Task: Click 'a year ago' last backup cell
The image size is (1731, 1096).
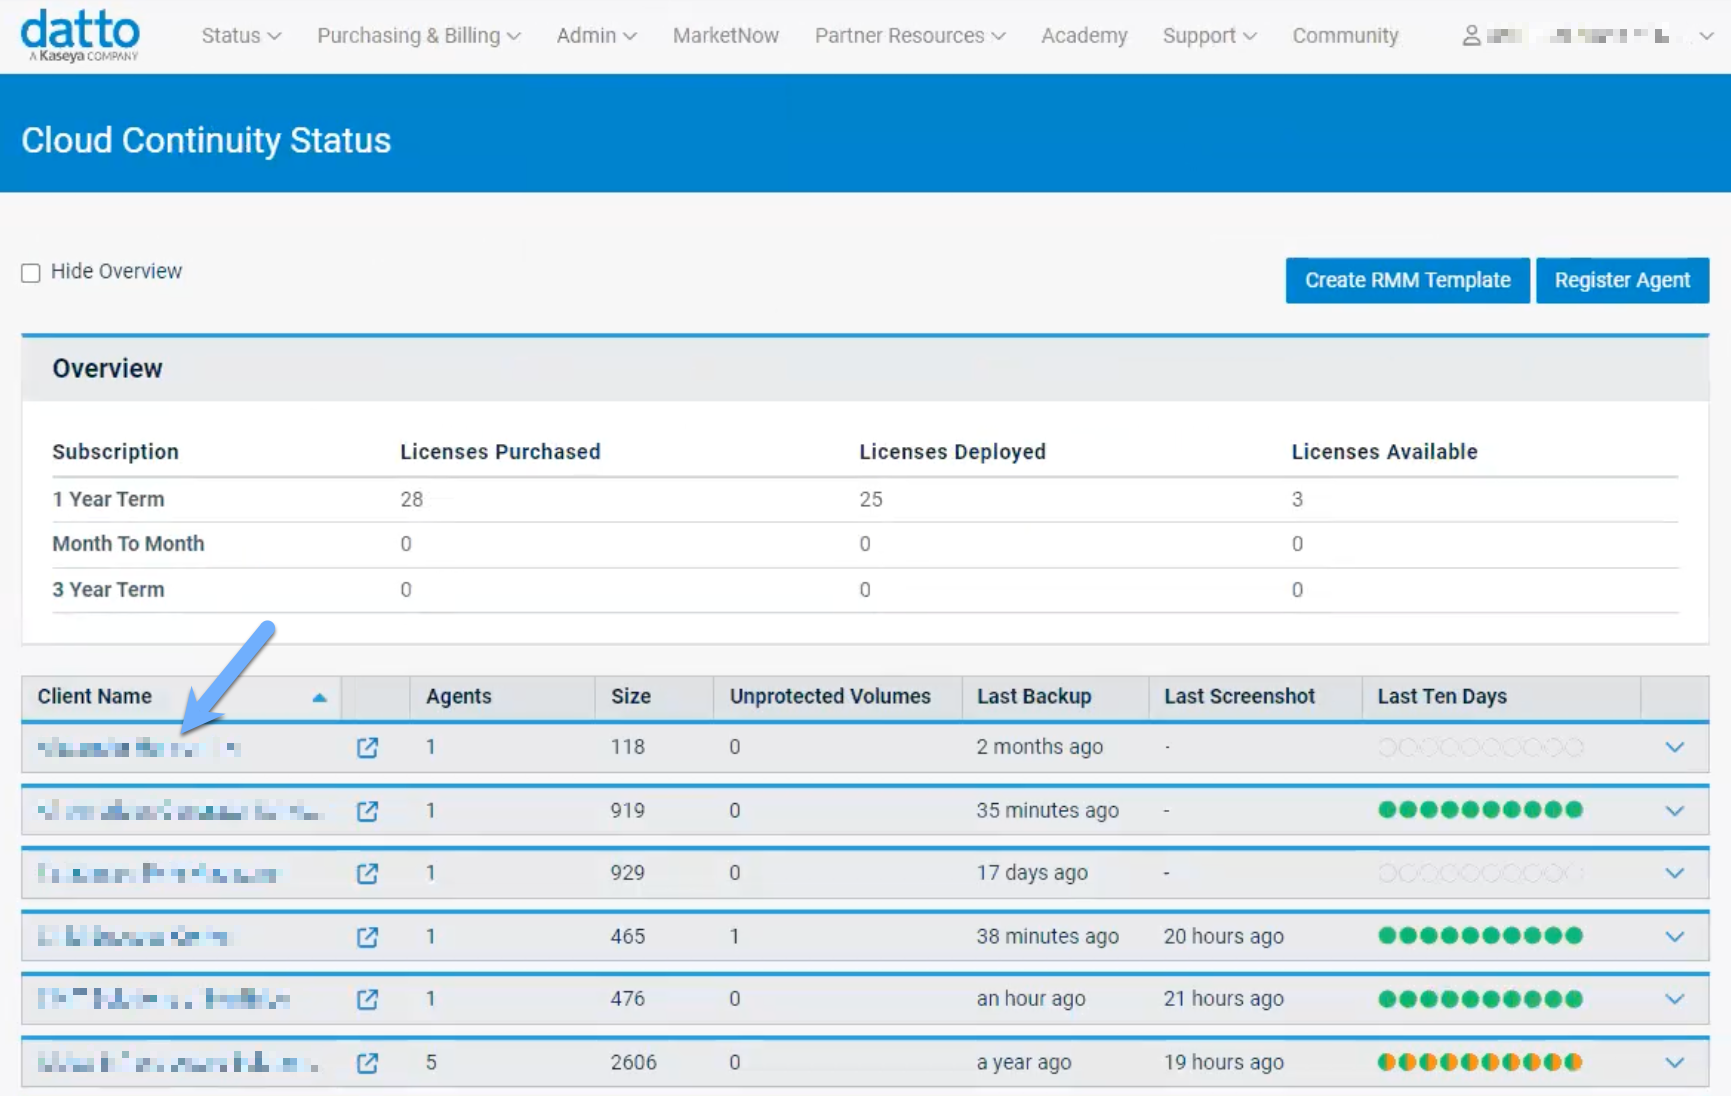Action: (x=1024, y=1063)
